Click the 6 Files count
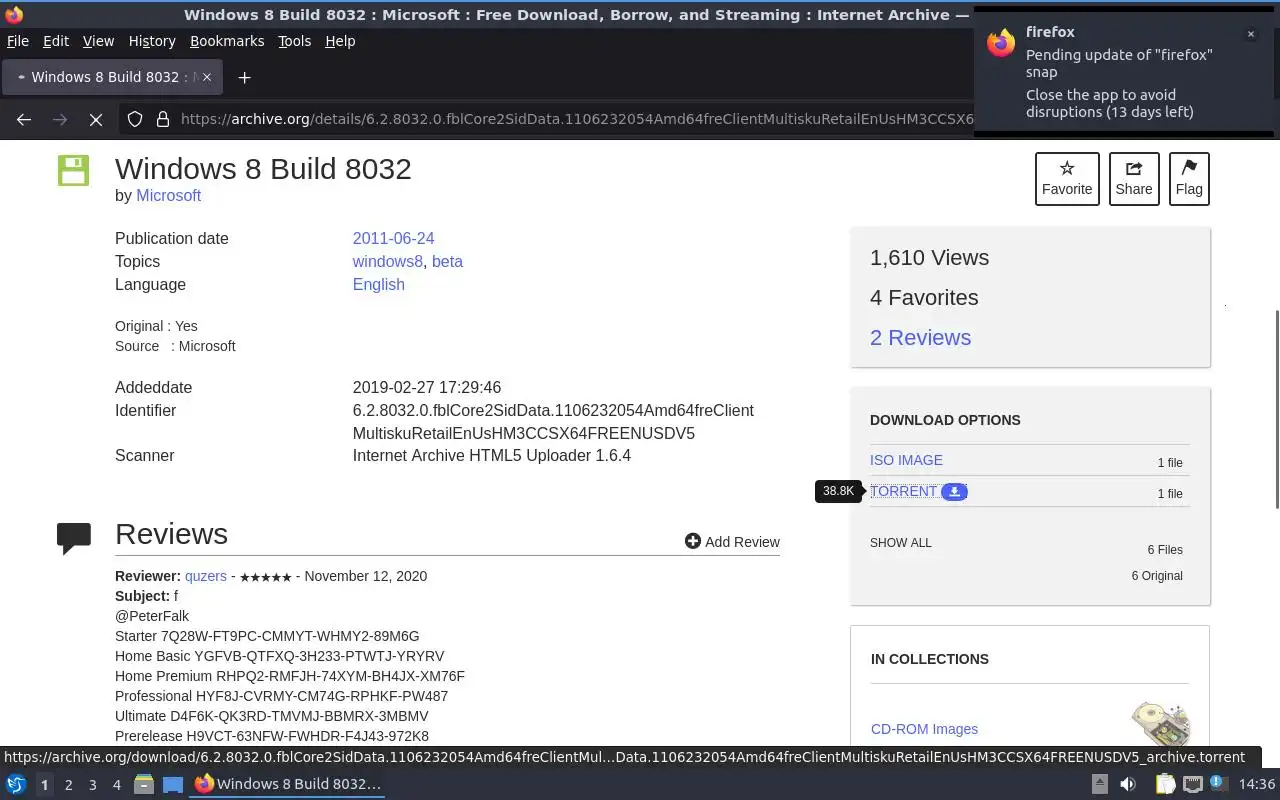Viewport: 1280px width, 800px height. click(1165, 549)
